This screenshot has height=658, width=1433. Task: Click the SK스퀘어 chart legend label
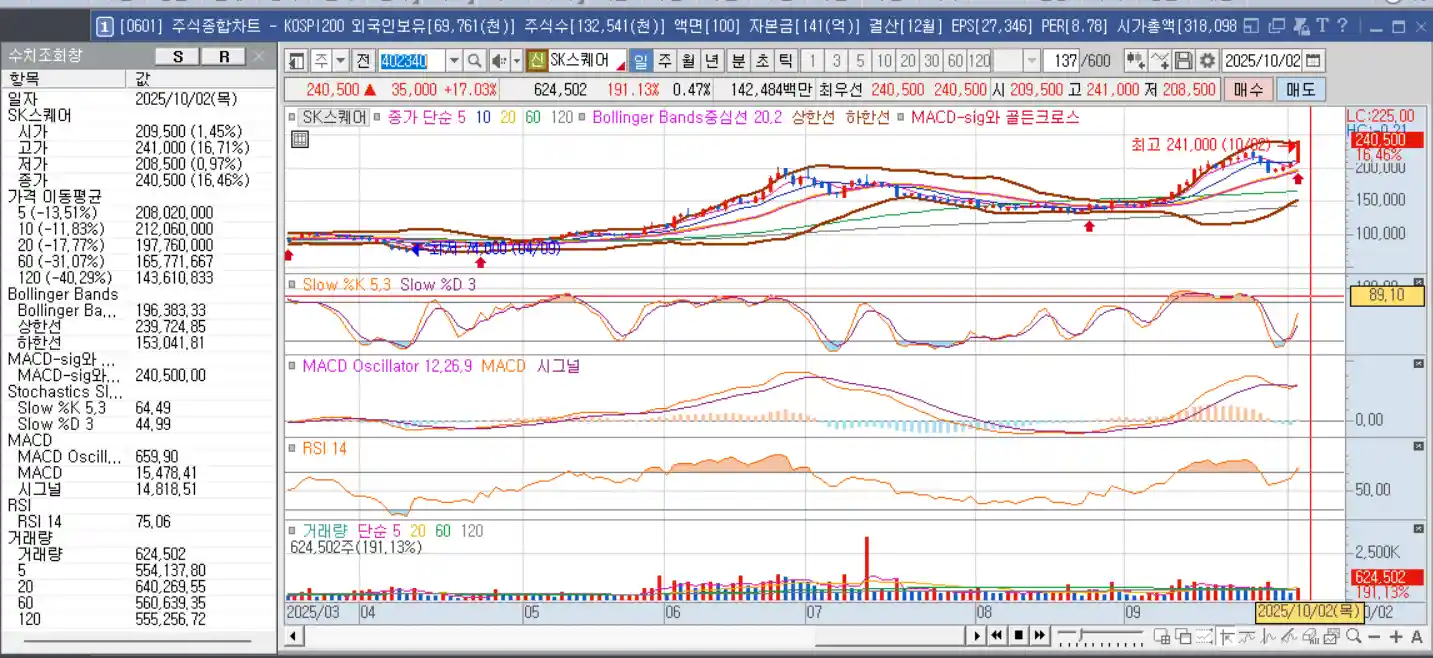pos(333,117)
